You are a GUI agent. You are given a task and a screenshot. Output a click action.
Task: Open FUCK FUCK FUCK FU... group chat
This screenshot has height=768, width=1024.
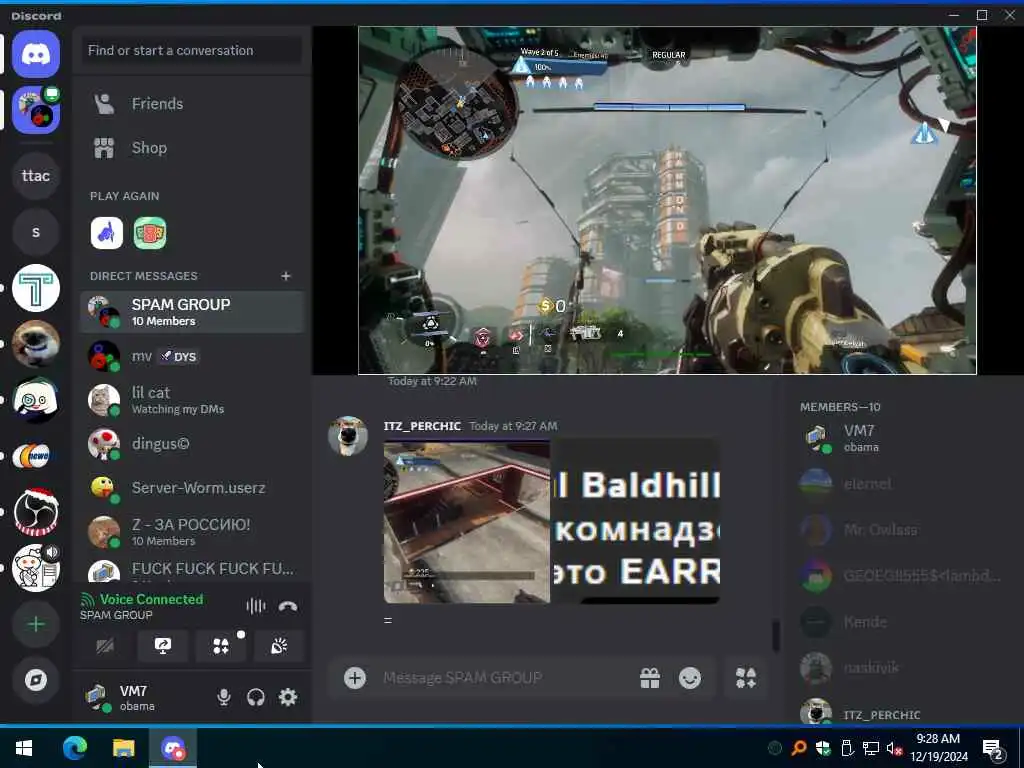point(192,570)
